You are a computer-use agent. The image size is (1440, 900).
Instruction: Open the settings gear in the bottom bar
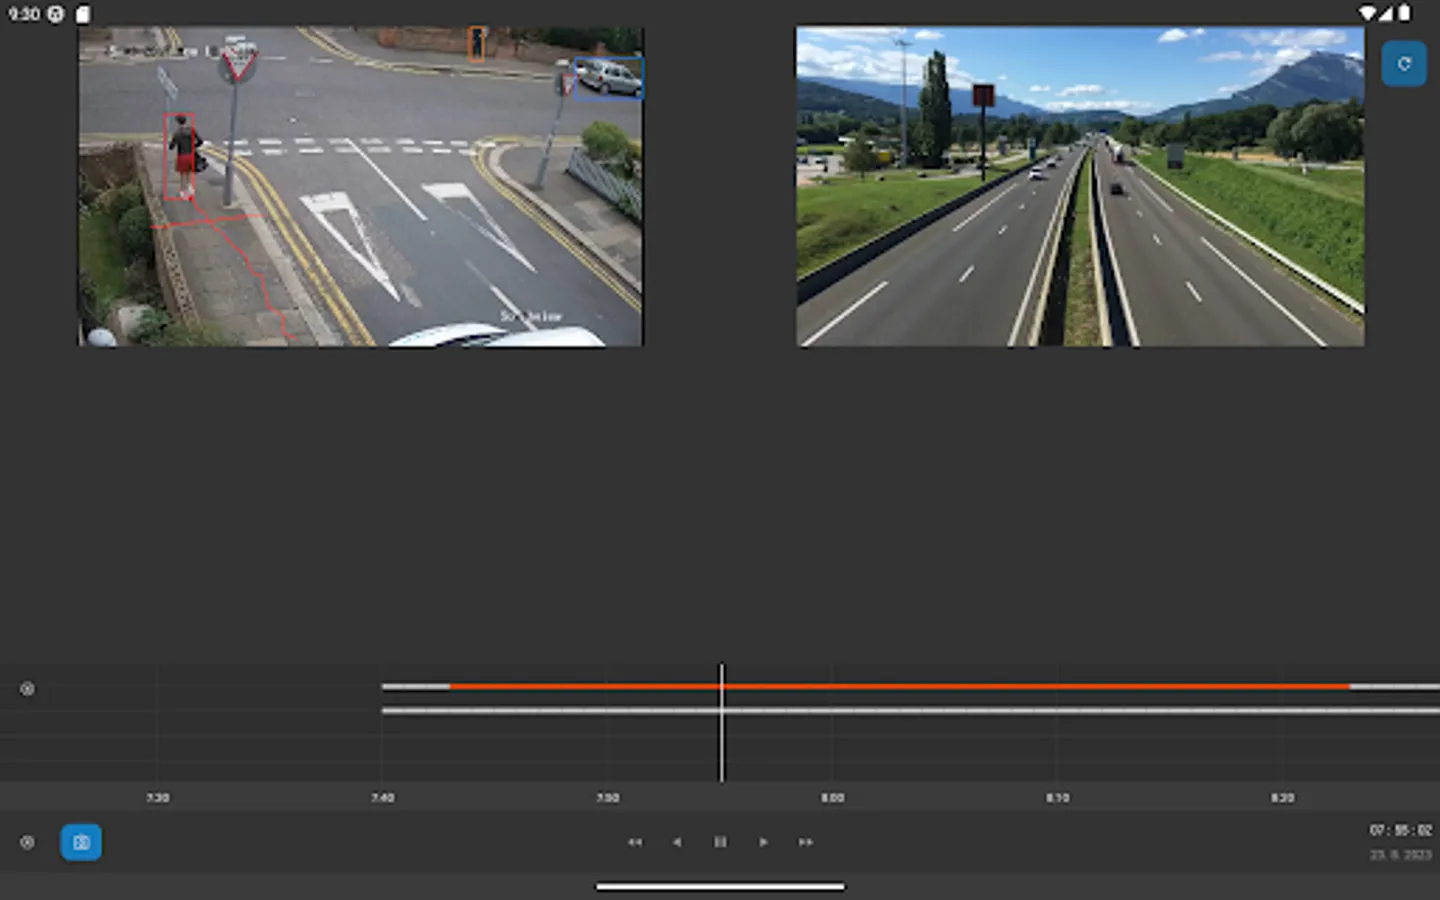[28, 842]
